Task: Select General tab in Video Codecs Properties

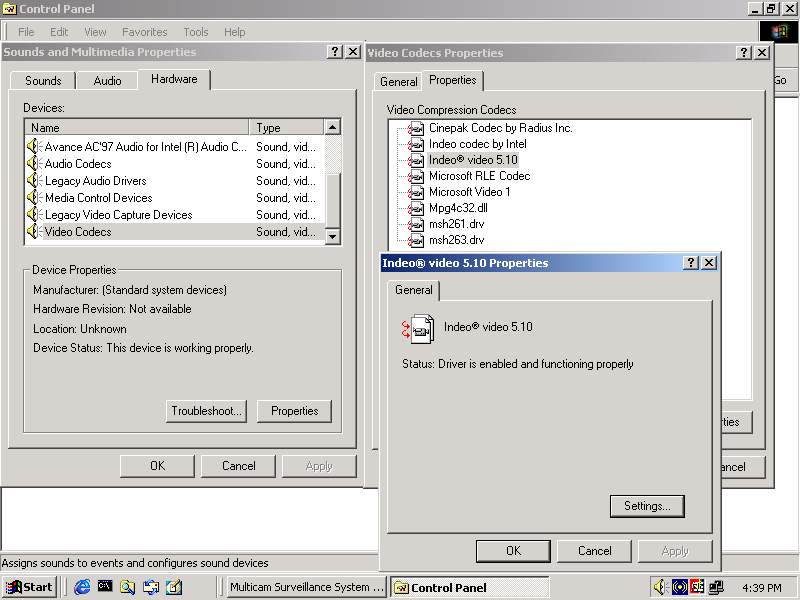Action: point(398,82)
